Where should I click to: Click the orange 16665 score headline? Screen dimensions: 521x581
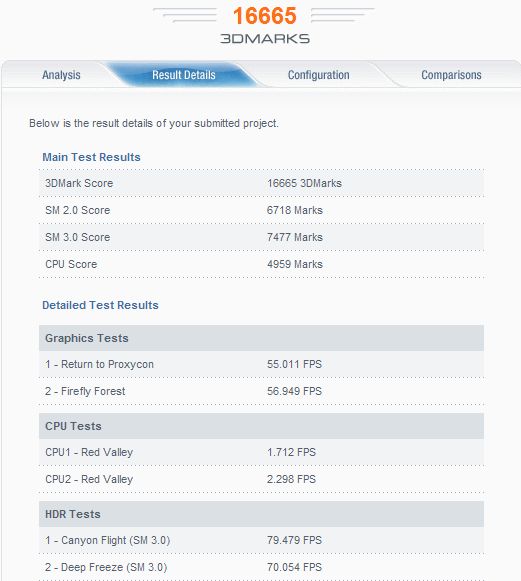265,16
